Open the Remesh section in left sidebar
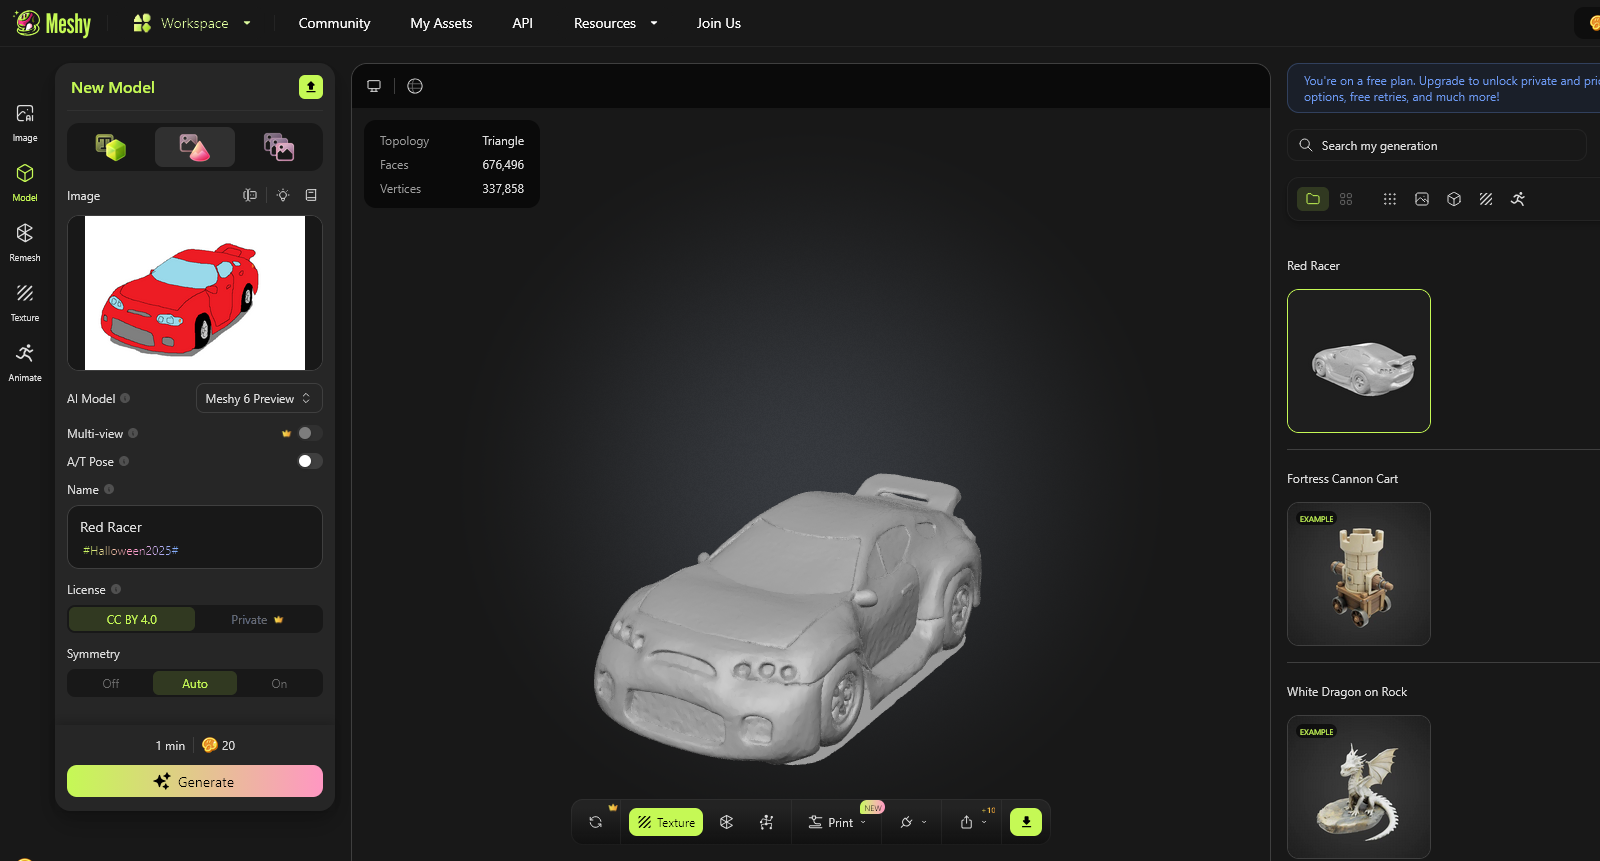This screenshot has width=1600, height=861. click(25, 243)
